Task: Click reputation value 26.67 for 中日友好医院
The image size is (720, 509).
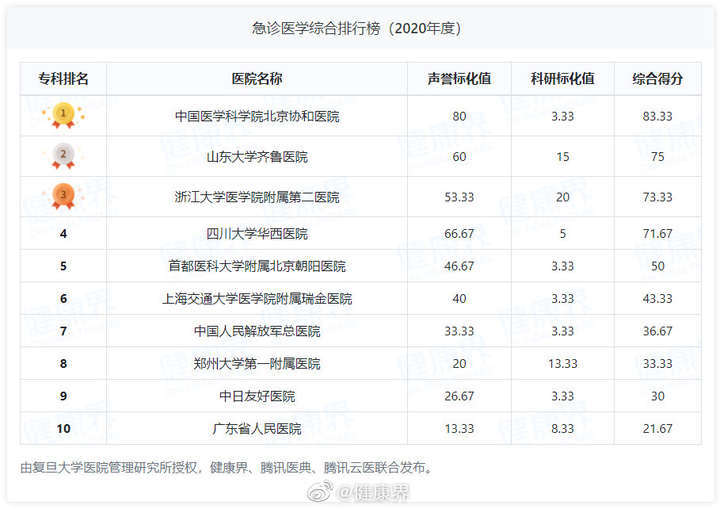Action: coord(459,396)
